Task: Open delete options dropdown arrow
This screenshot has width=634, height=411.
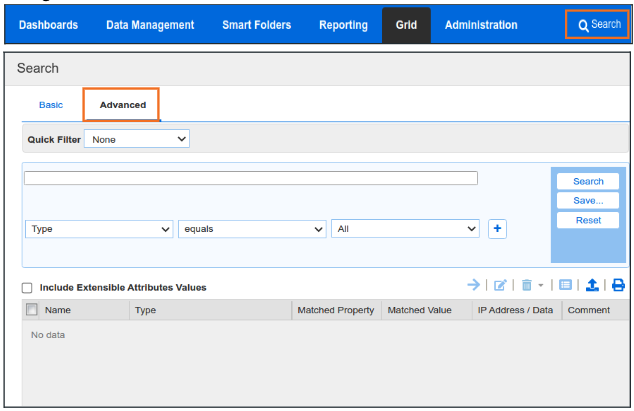Action: (x=540, y=286)
